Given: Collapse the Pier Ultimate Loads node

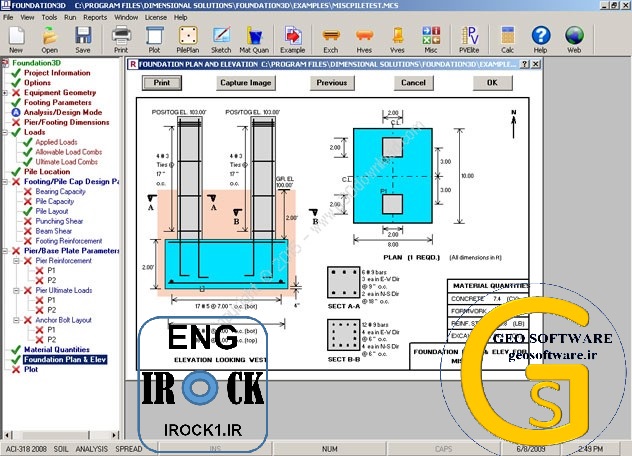Looking at the screenshot, I should coord(17,290).
